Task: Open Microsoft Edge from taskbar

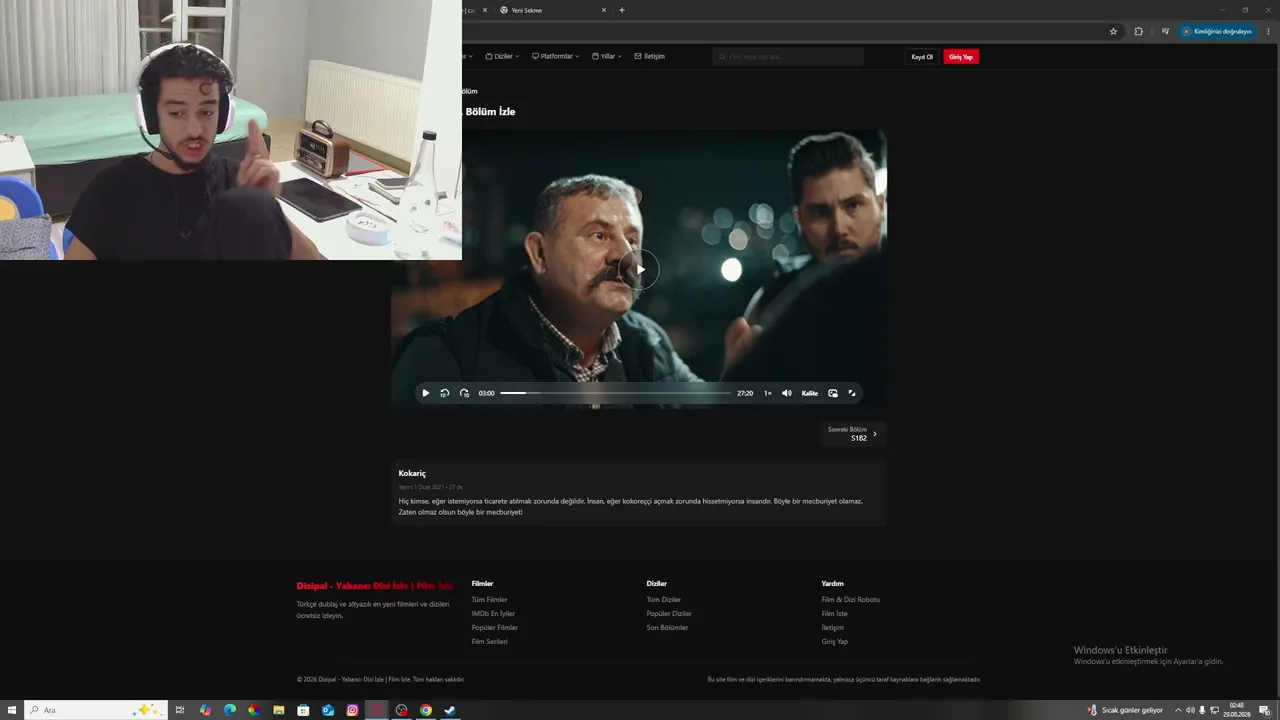Action: tap(230, 710)
